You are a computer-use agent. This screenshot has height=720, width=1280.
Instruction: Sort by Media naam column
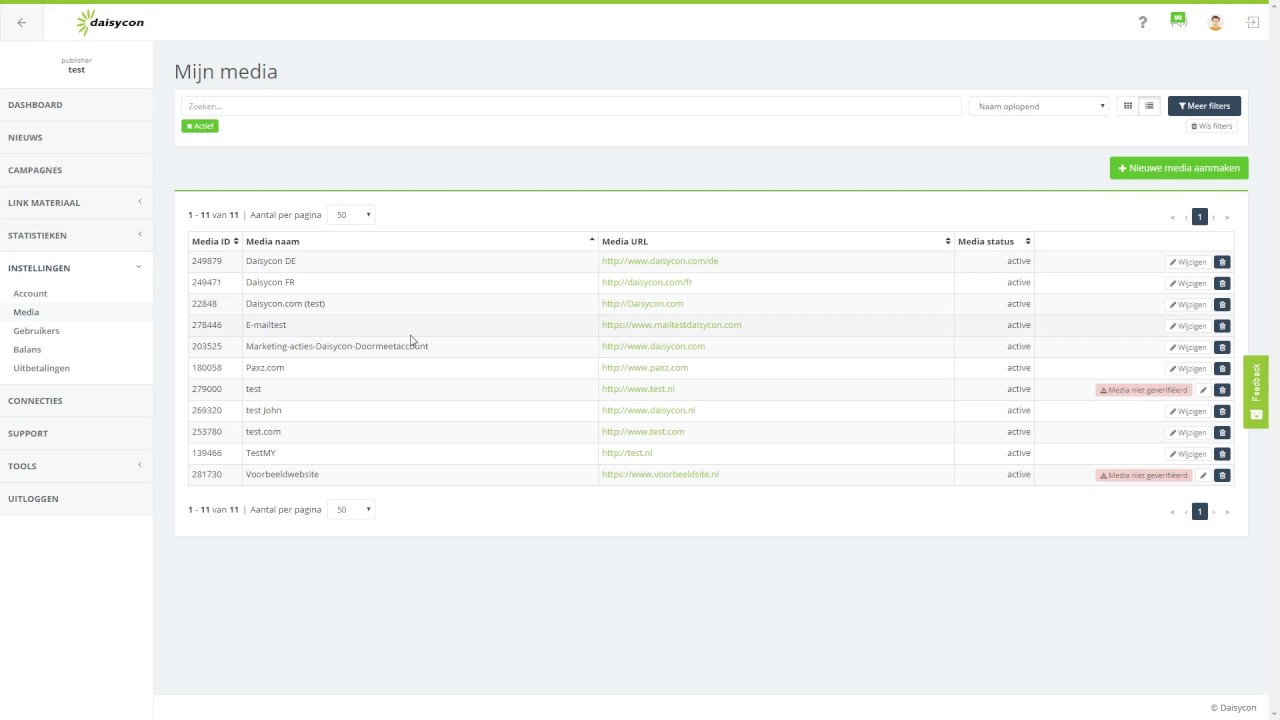click(420, 241)
